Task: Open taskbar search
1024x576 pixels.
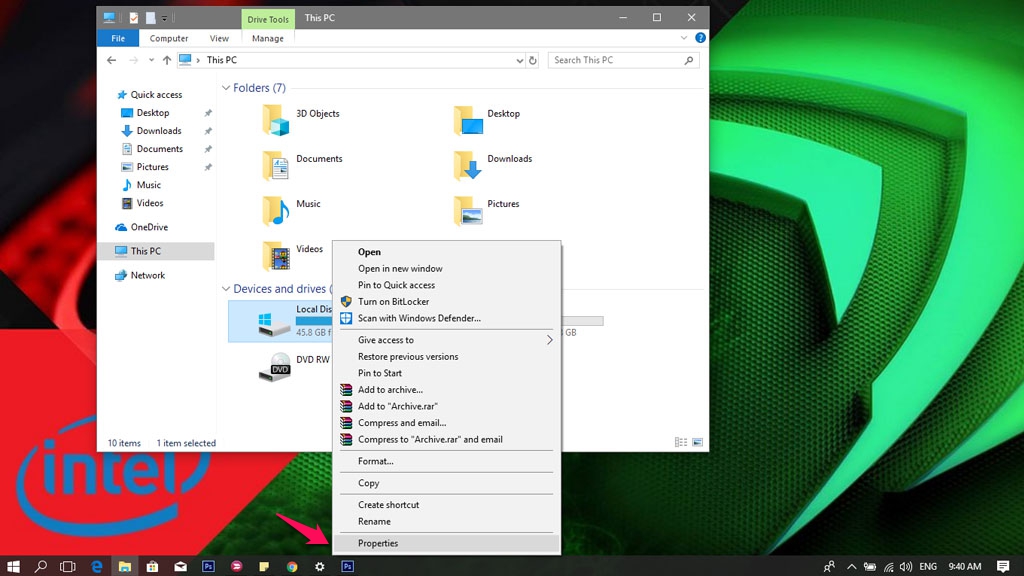Action: (x=40, y=566)
